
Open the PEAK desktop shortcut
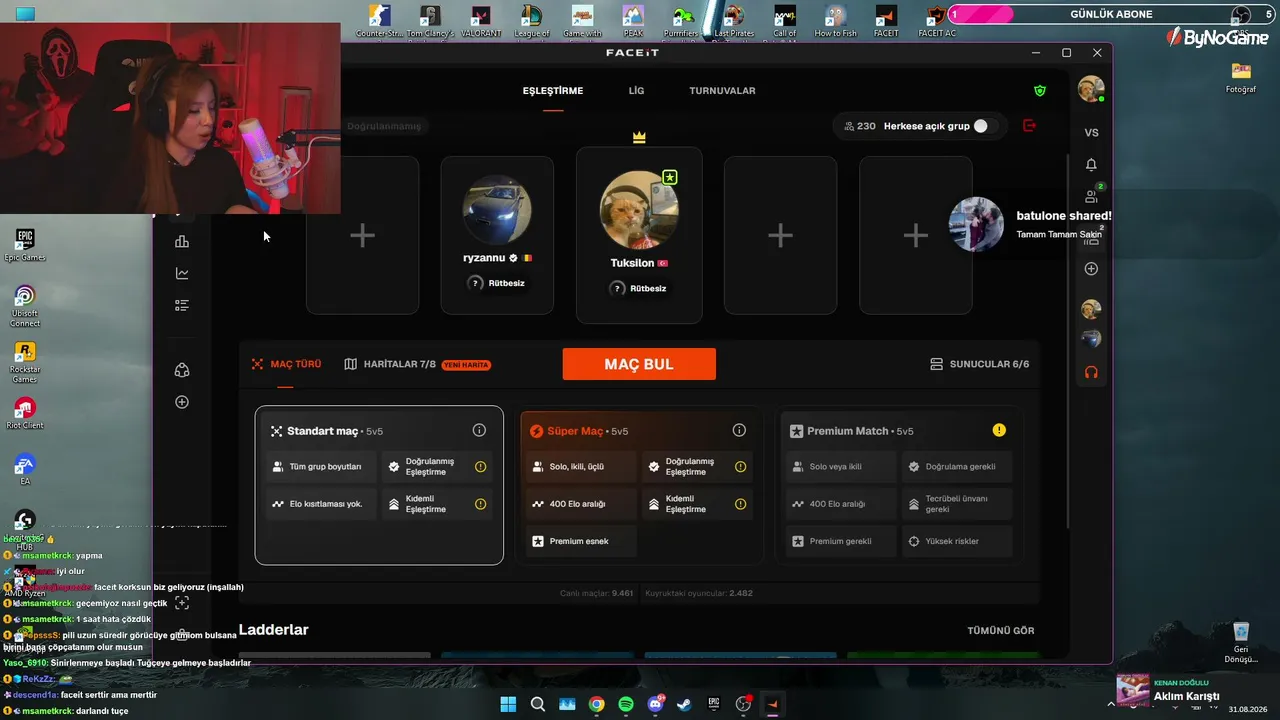pos(633,20)
